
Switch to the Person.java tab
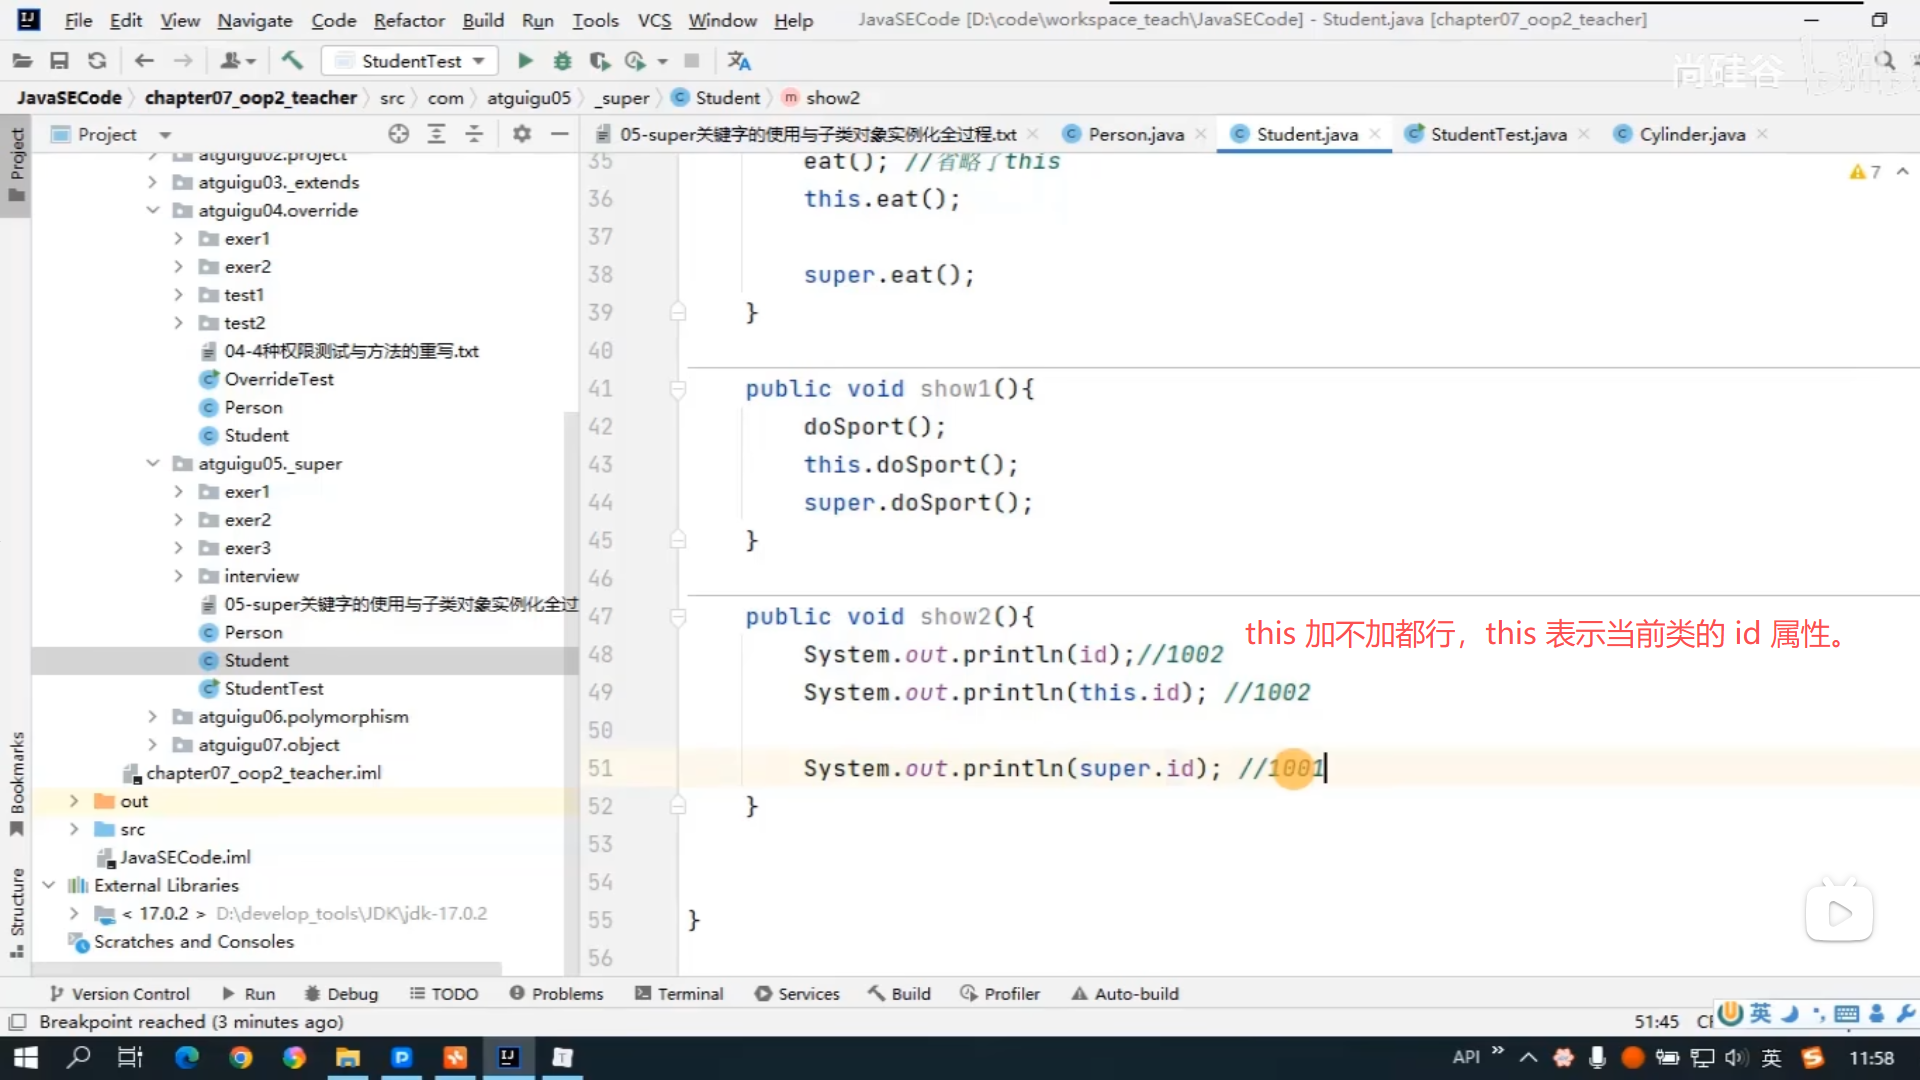(x=1135, y=134)
